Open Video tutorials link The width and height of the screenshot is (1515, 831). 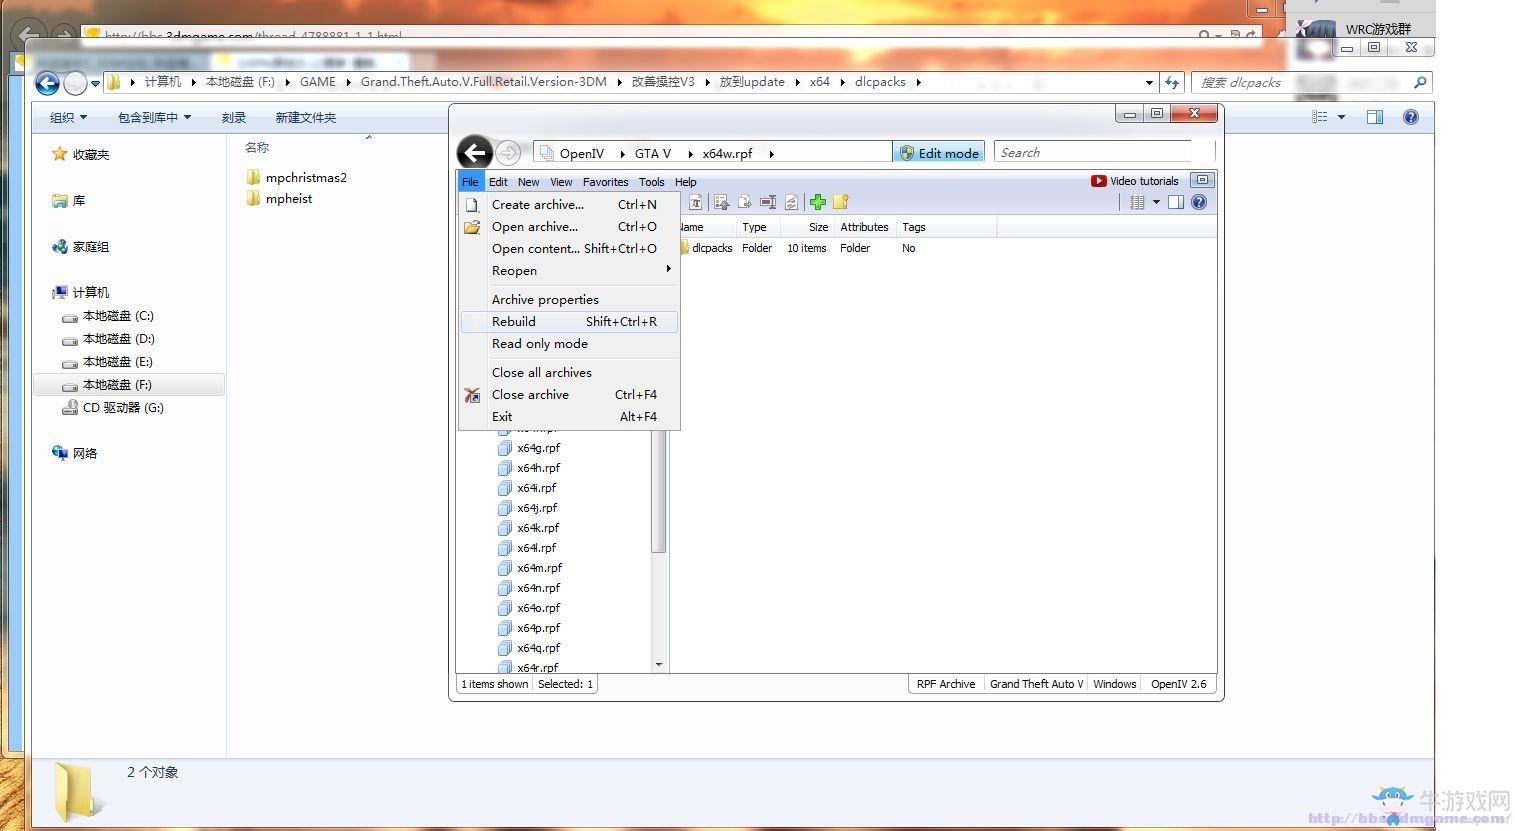1135,181
